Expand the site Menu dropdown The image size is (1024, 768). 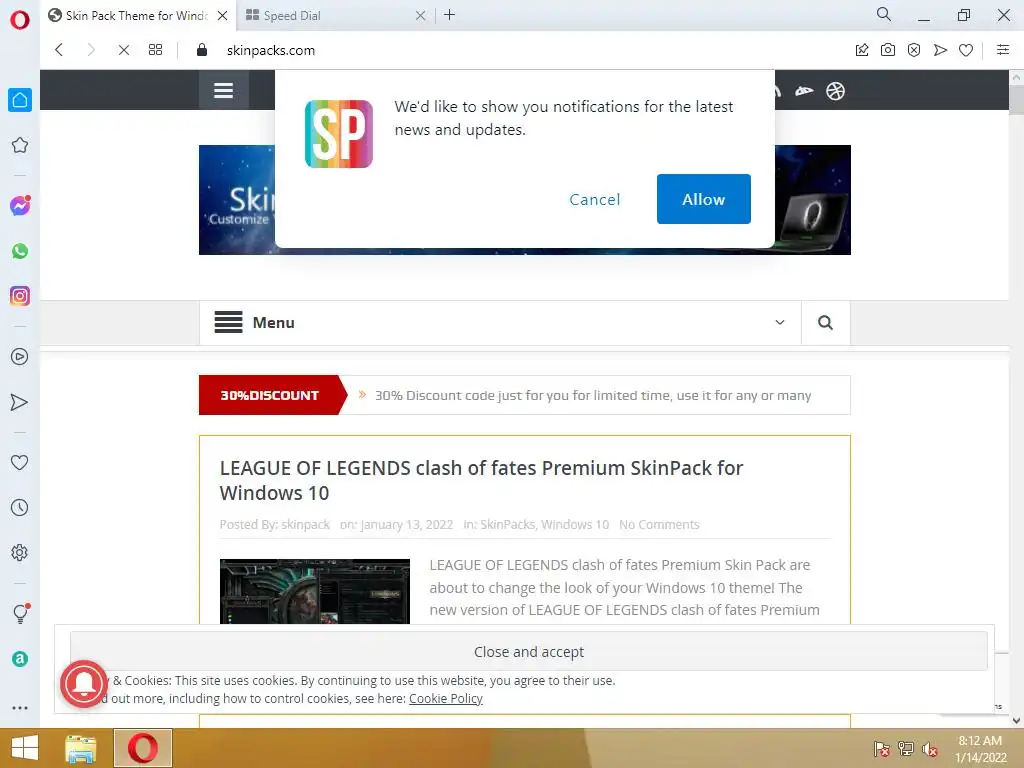coord(500,323)
